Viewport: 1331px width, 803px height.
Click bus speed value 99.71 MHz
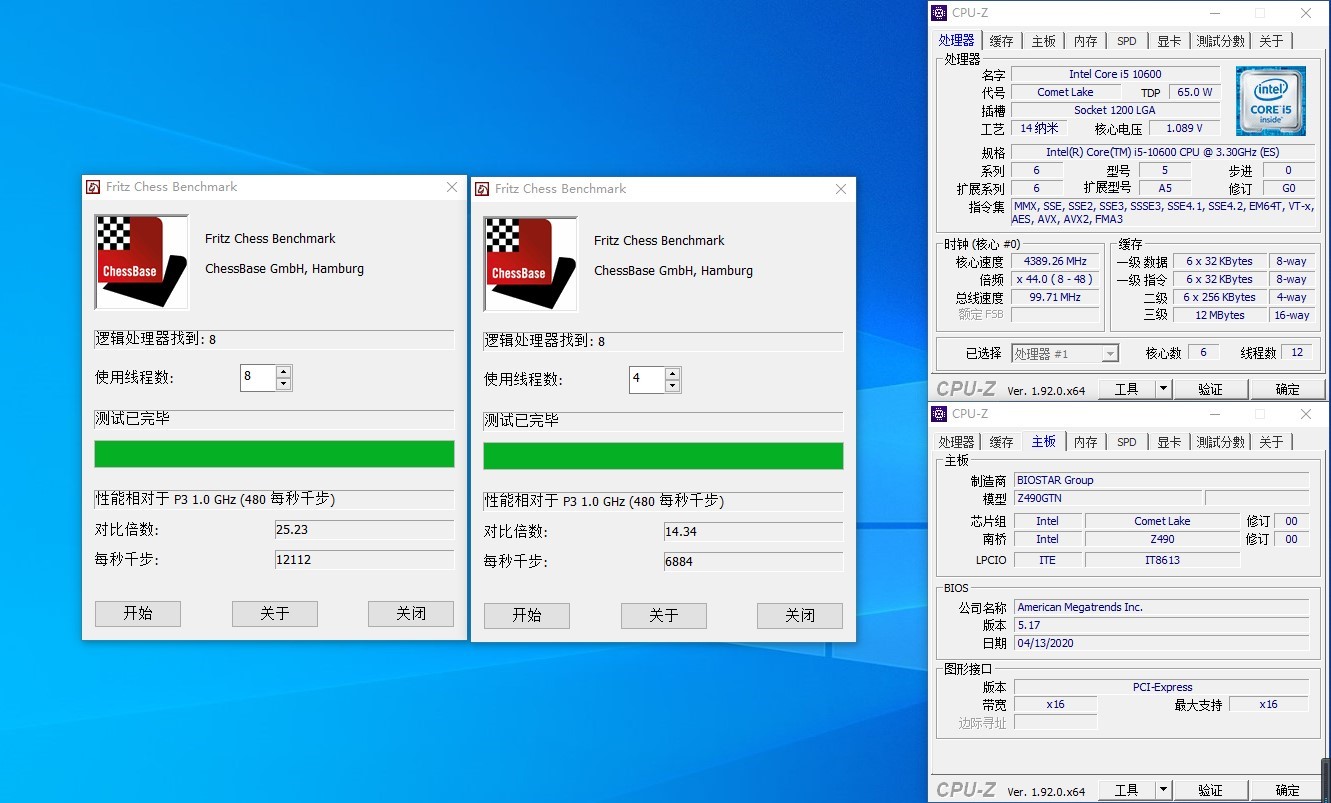1055,297
